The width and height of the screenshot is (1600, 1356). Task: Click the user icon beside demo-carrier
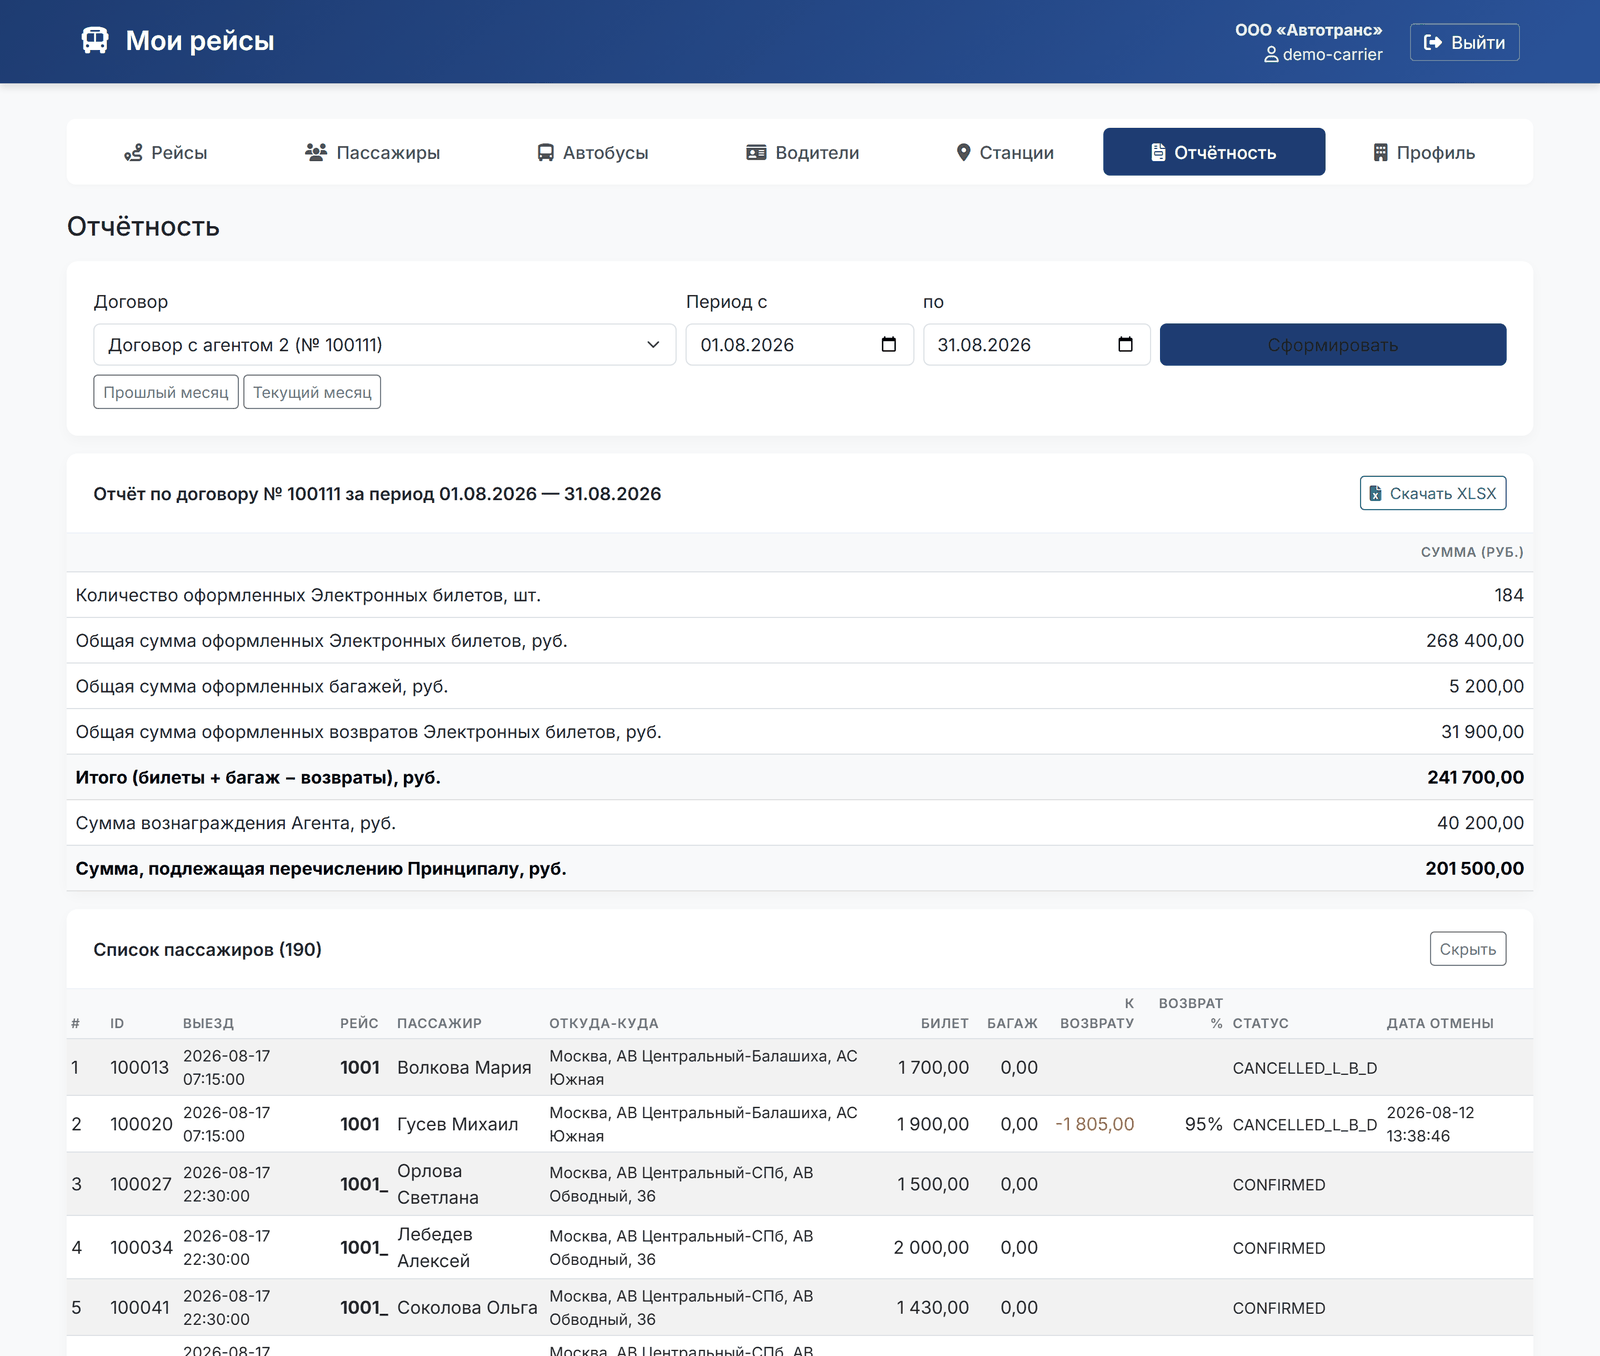1271,55
